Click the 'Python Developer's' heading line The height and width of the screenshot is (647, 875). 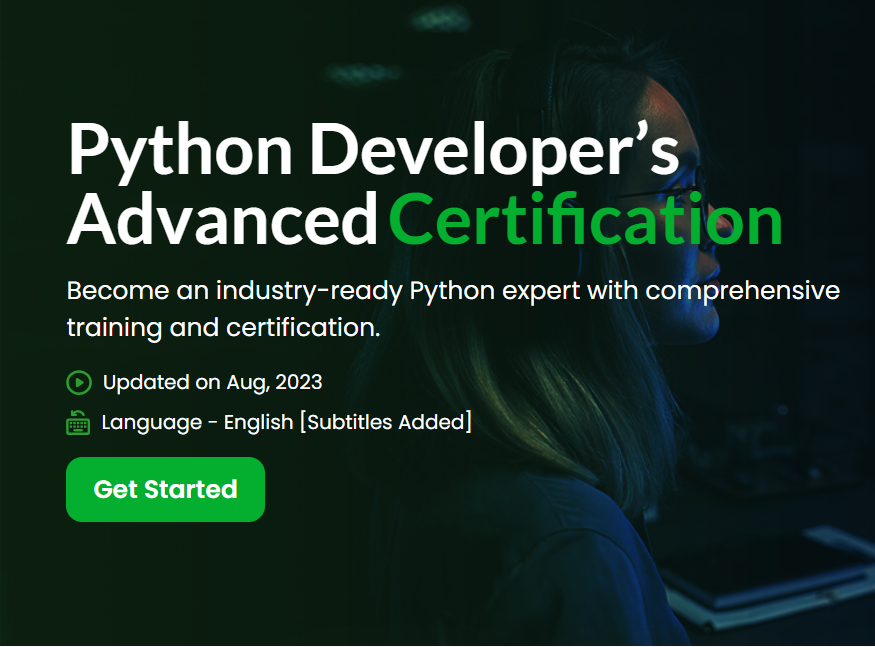click(x=373, y=151)
